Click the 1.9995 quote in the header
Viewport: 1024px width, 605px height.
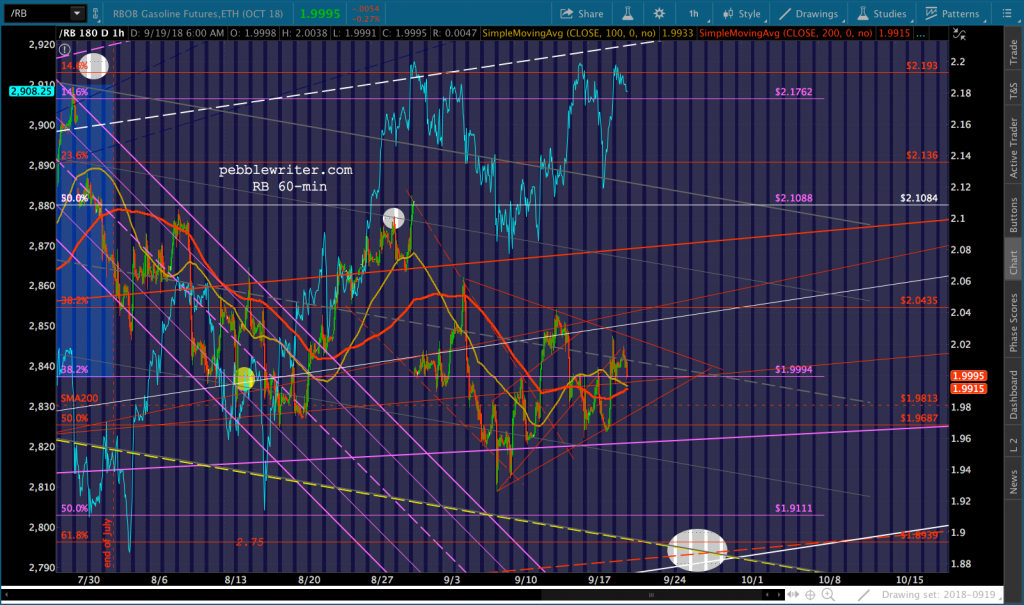tap(320, 13)
